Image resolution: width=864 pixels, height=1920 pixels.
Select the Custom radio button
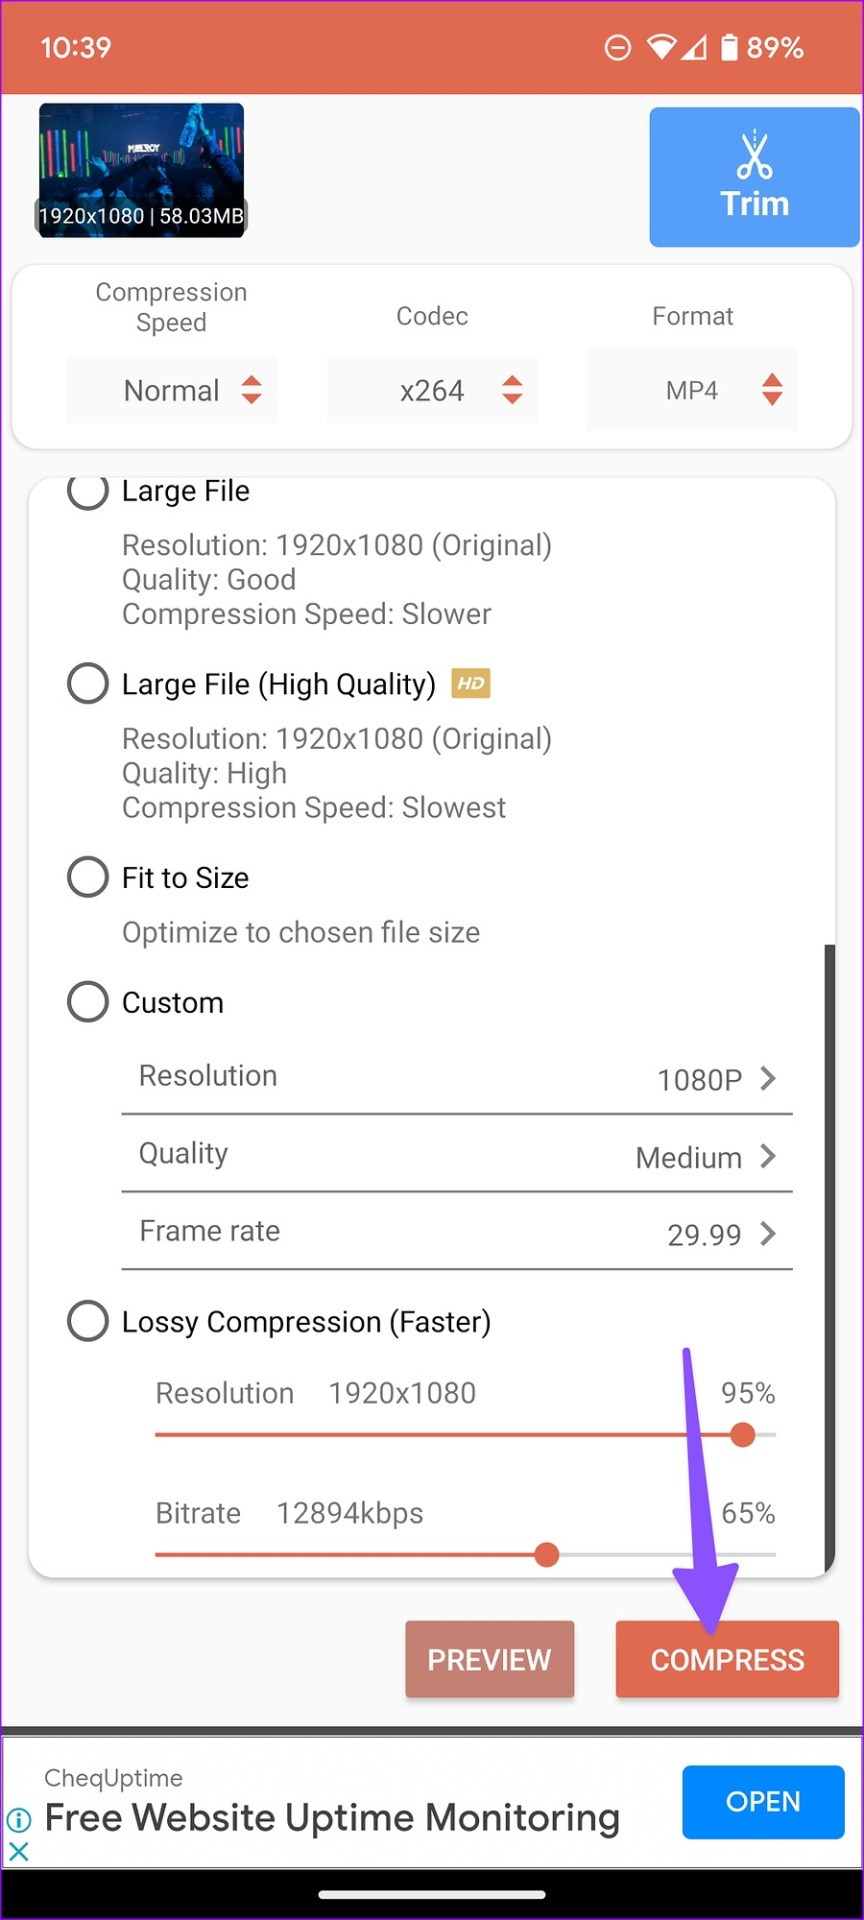tap(88, 1002)
